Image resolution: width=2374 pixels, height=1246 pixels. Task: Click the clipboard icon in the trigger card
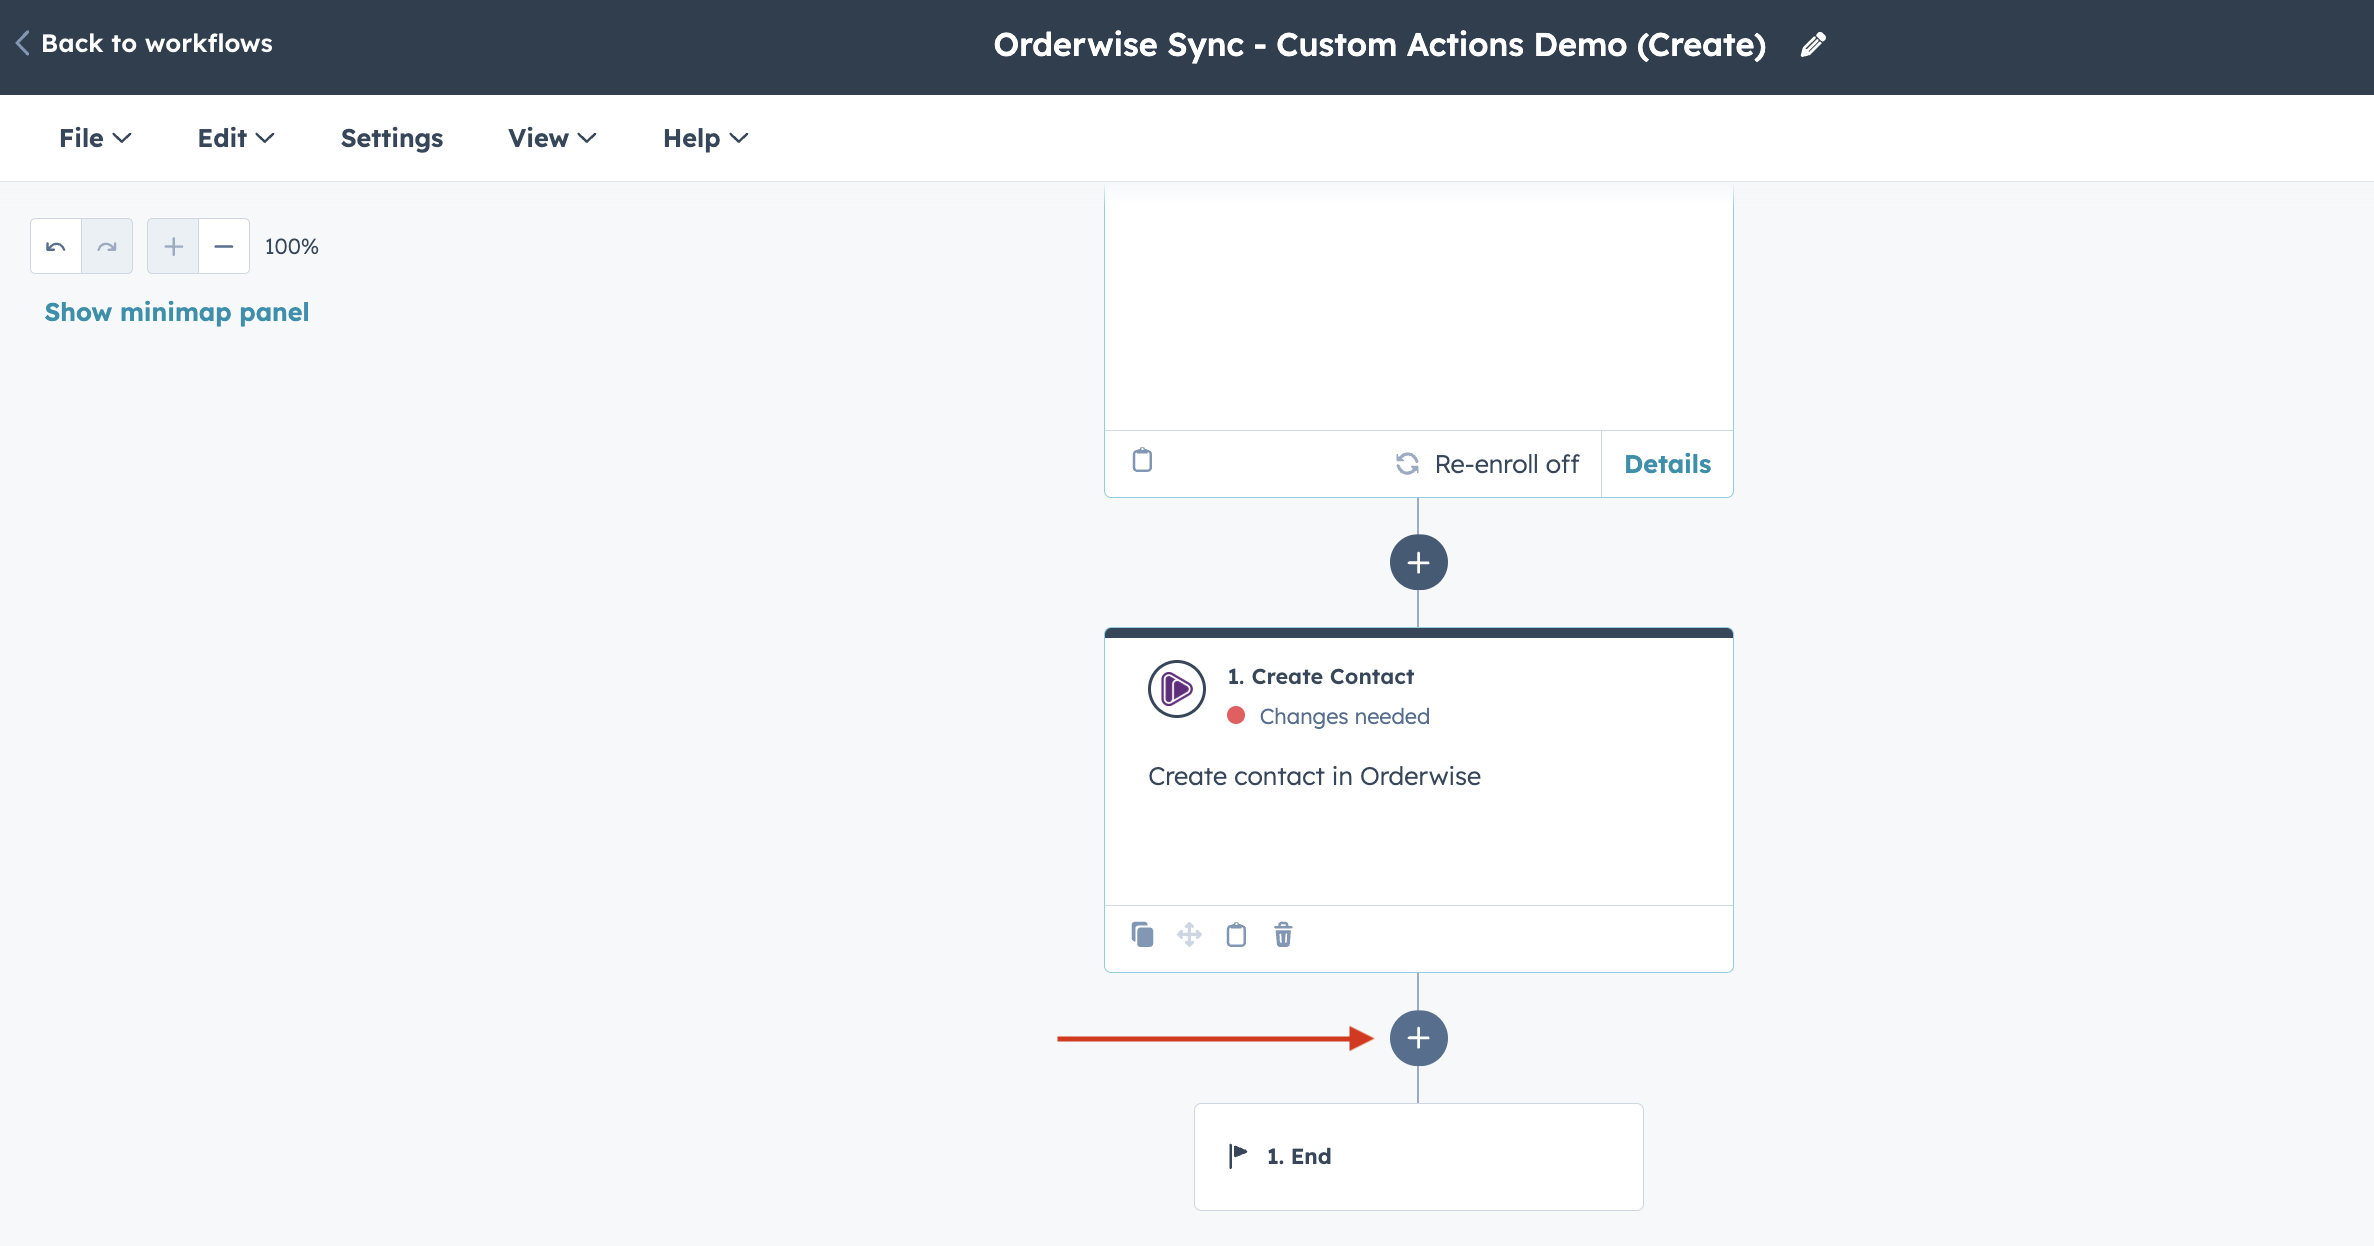pyautogui.click(x=1142, y=460)
